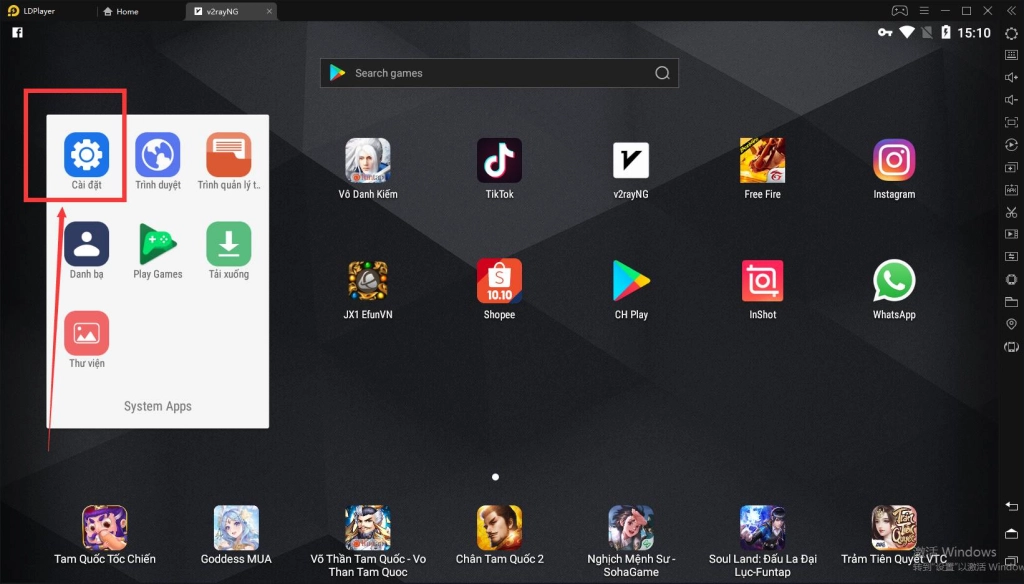The width and height of the screenshot is (1024, 584).
Task: Click the Search games input field
Action: click(x=499, y=72)
